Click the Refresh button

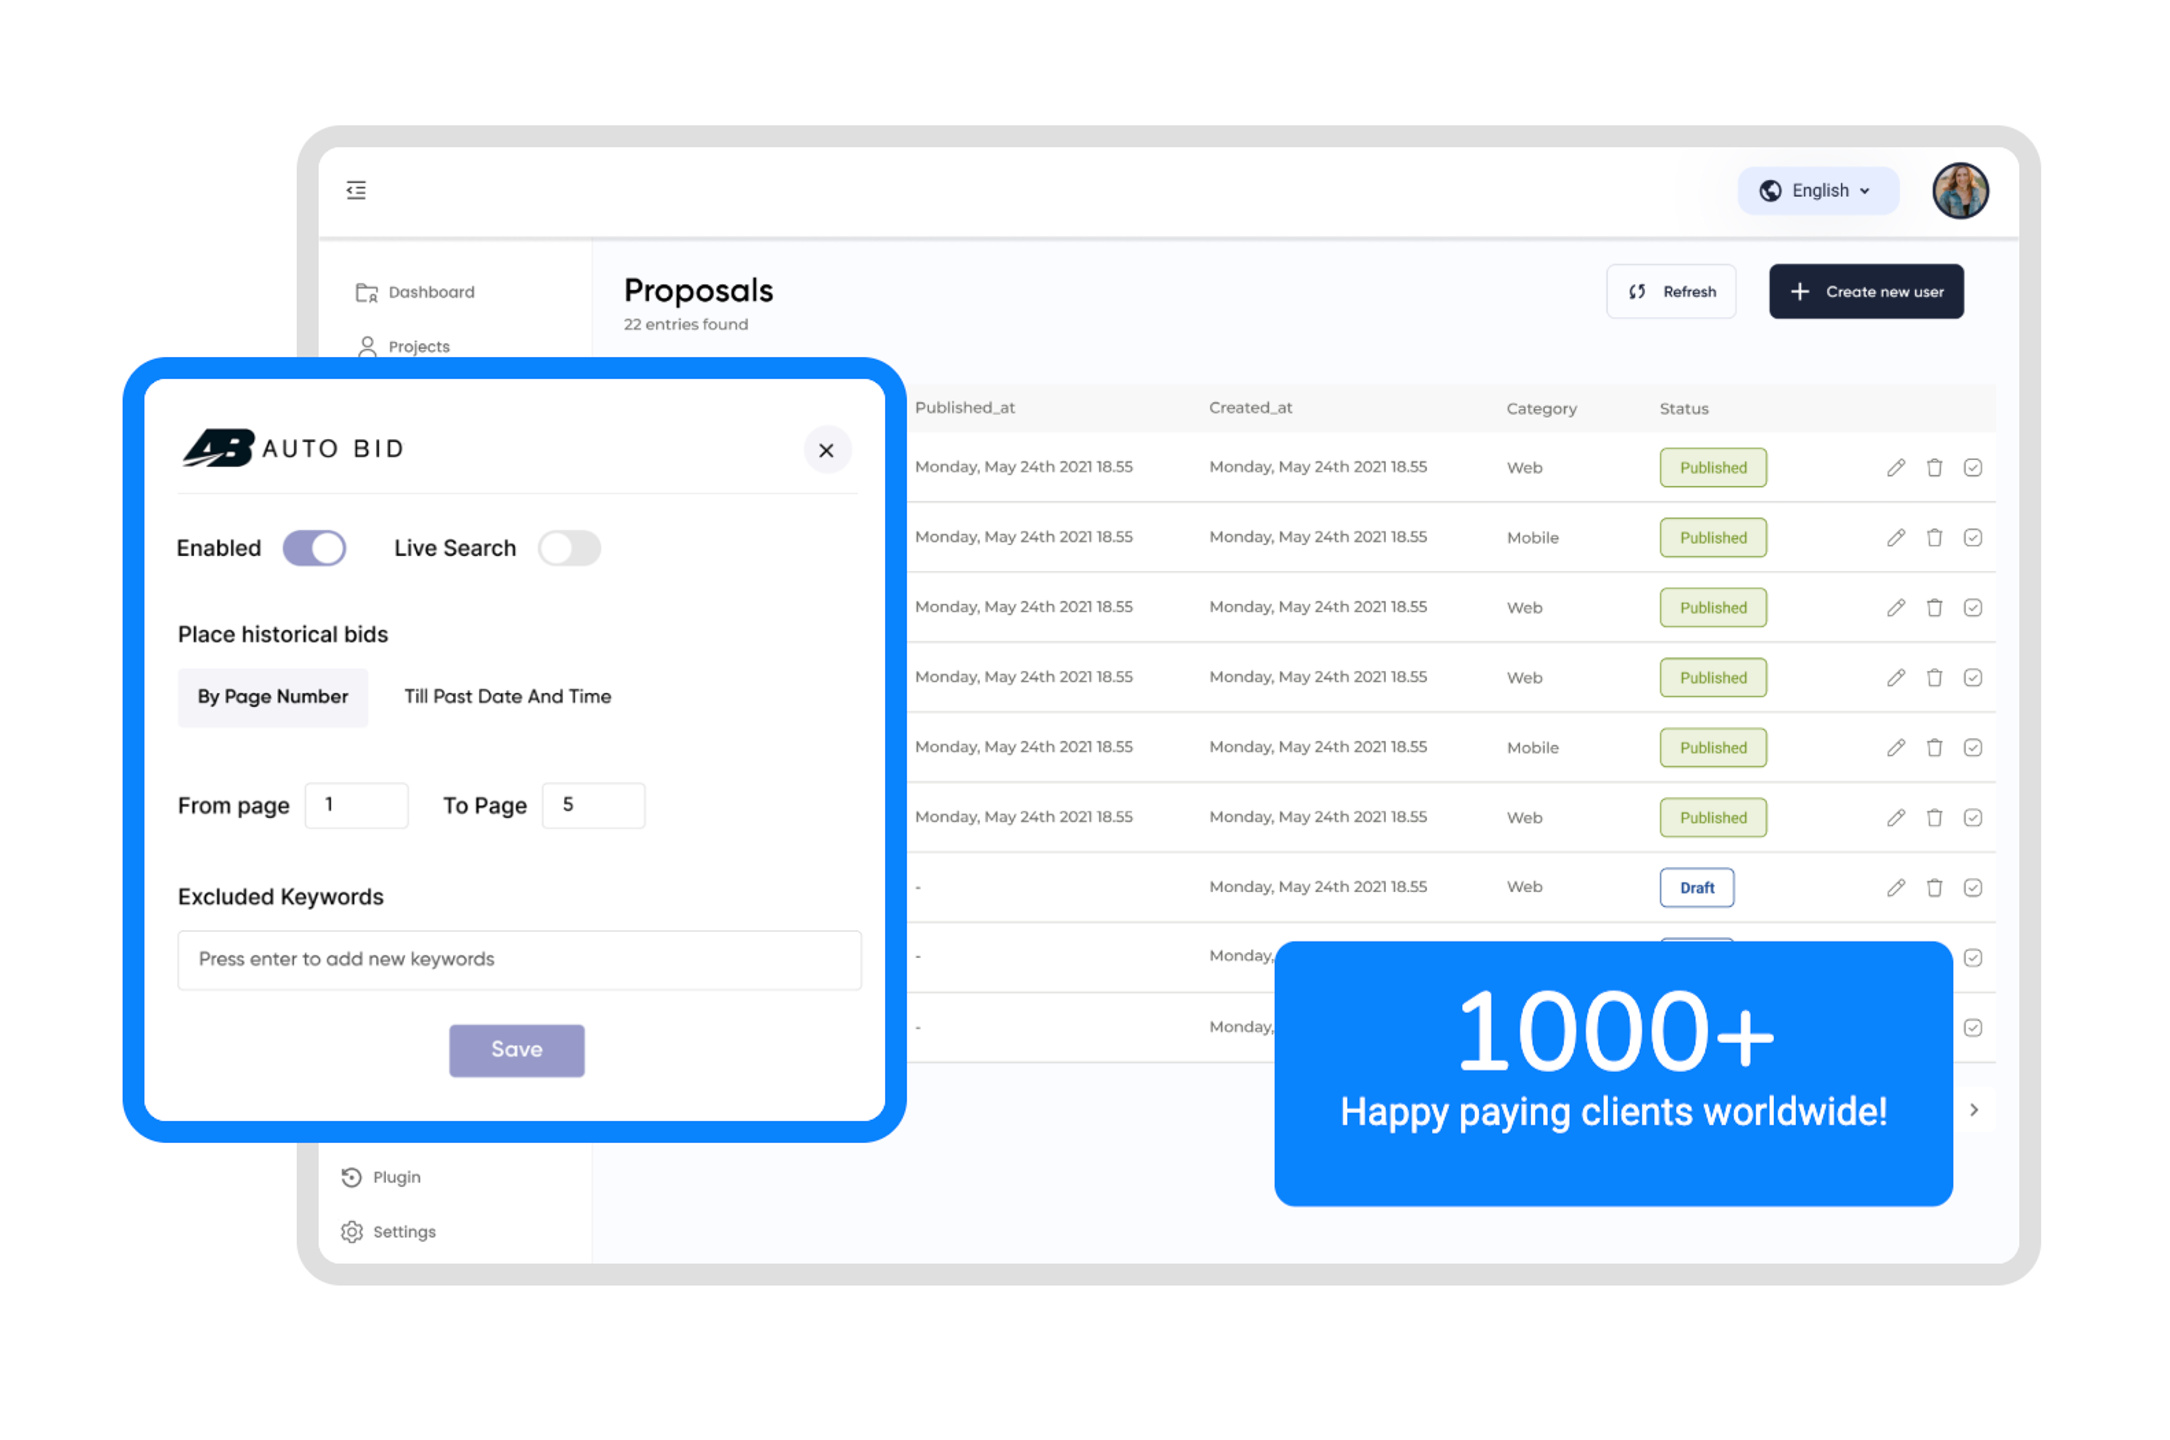[x=1671, y=291]
